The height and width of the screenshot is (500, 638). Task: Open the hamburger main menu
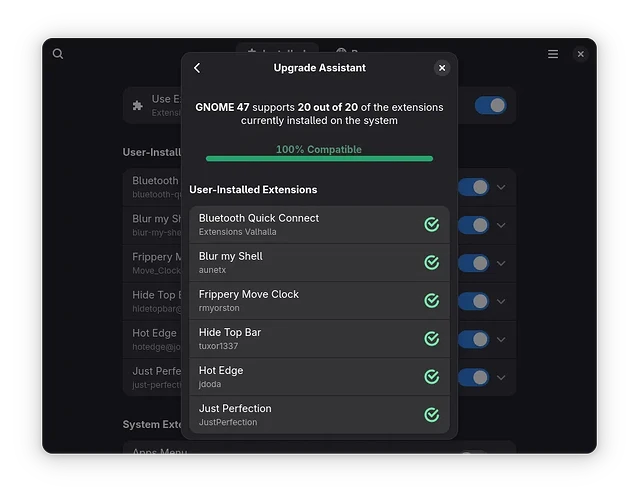[553, 54]
